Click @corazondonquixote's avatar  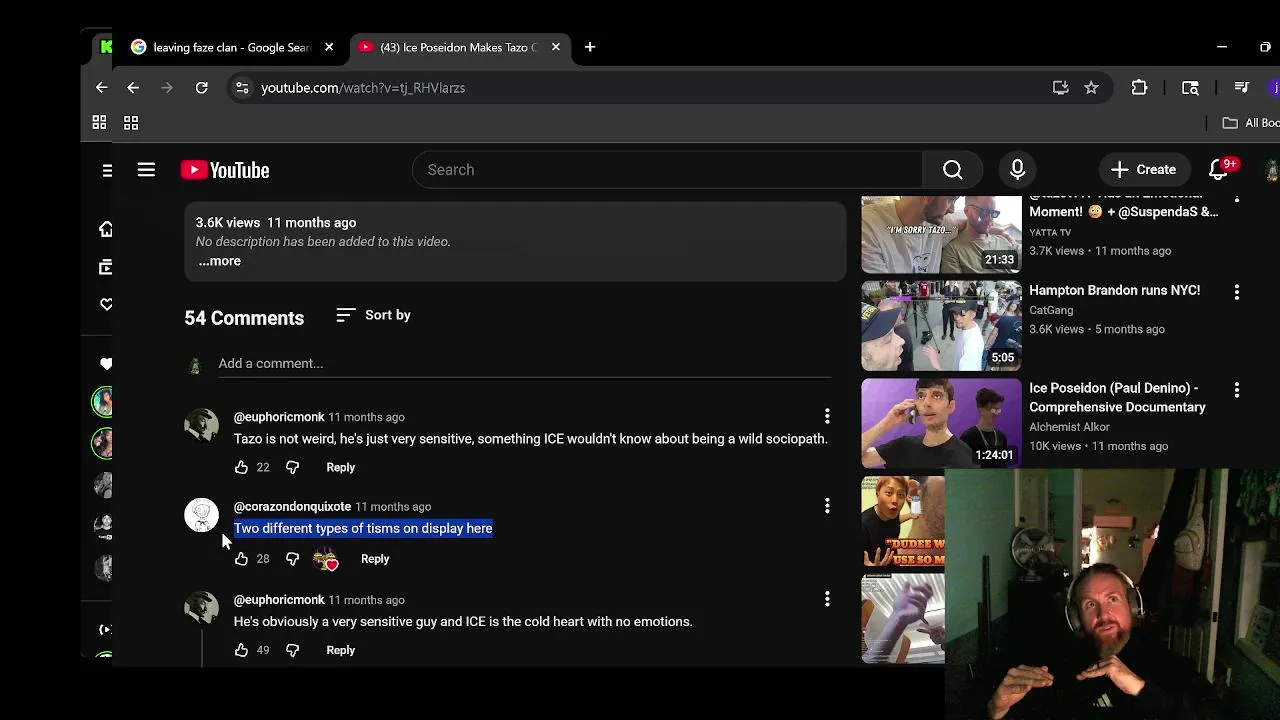point(201,515)
